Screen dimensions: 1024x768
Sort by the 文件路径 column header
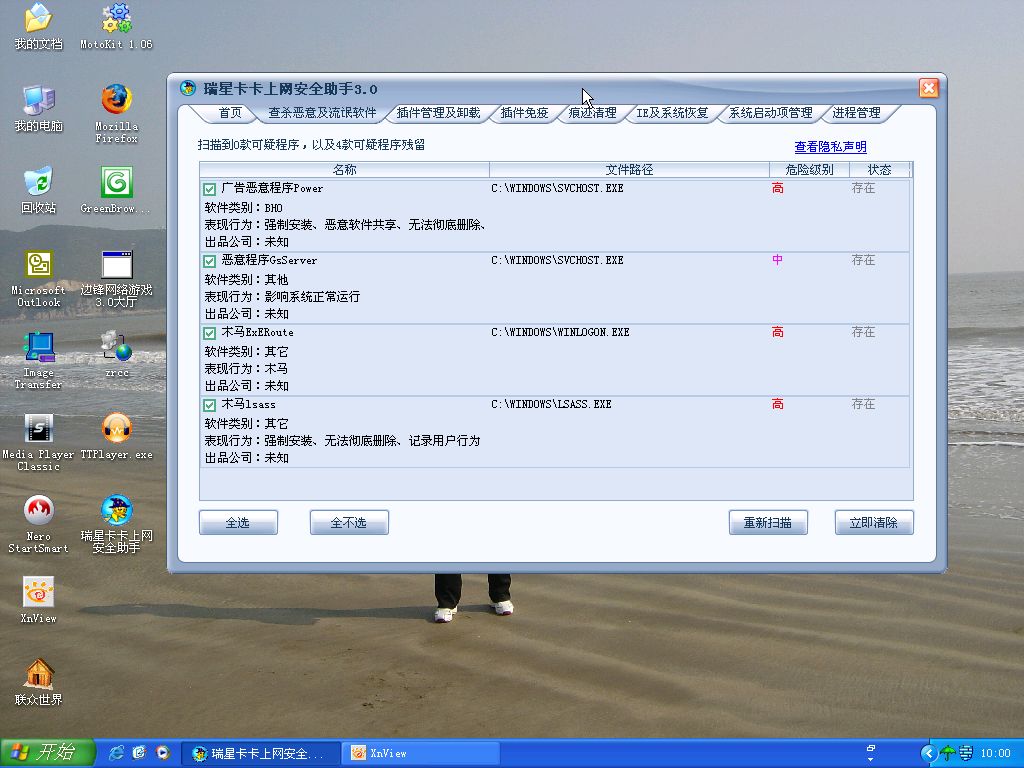click(629, 170)
